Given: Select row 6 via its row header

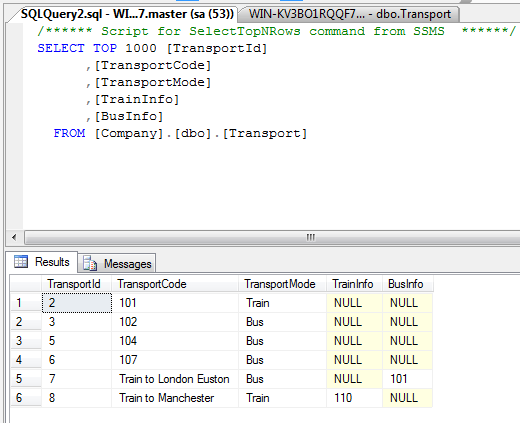Looking at the screenshot, I should [26, 398].
